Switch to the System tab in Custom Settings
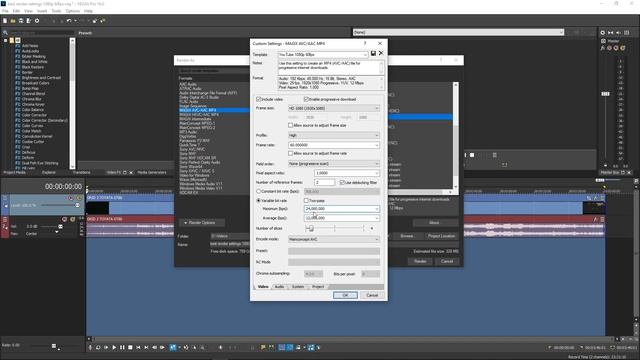The image size is (640, 360). (298, 287)
